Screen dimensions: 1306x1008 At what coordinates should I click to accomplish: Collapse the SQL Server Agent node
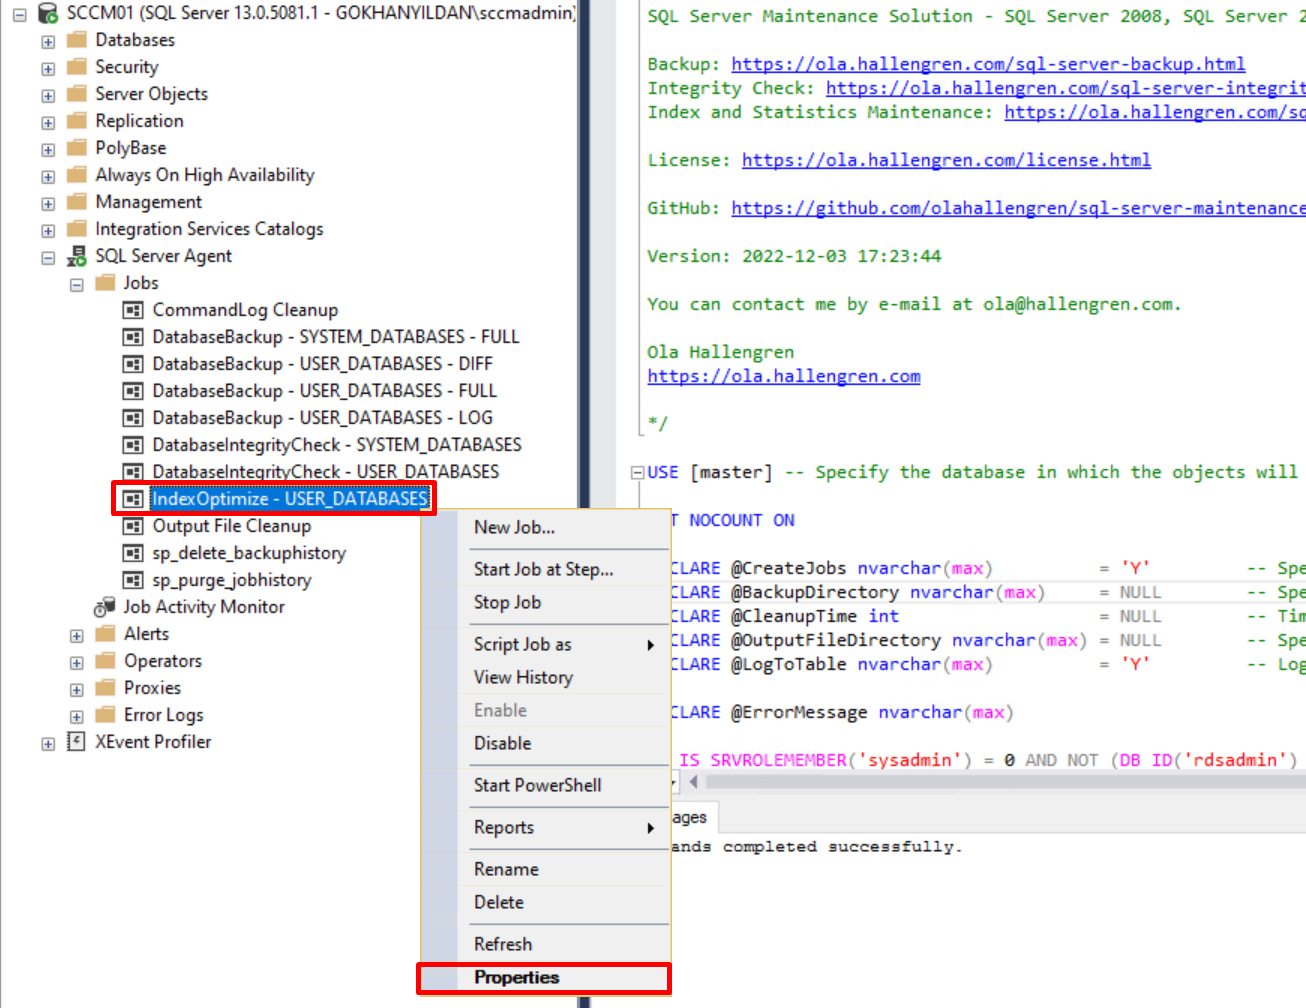48,258
